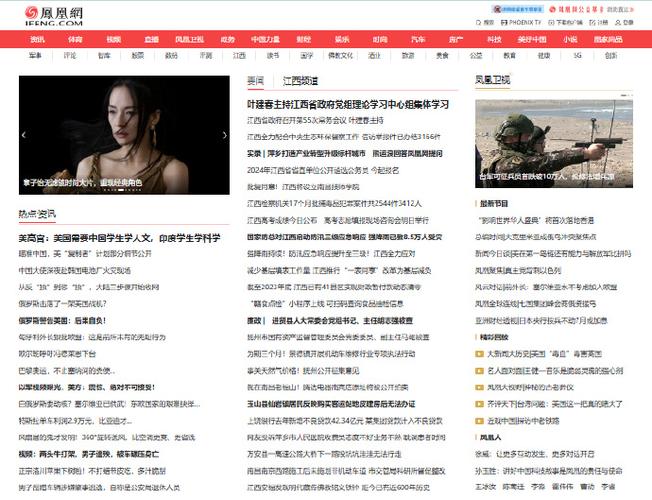Open article 特斯拉单车利润2.9万元
This screenshot has width=652, height=500.
pos(75,421)
